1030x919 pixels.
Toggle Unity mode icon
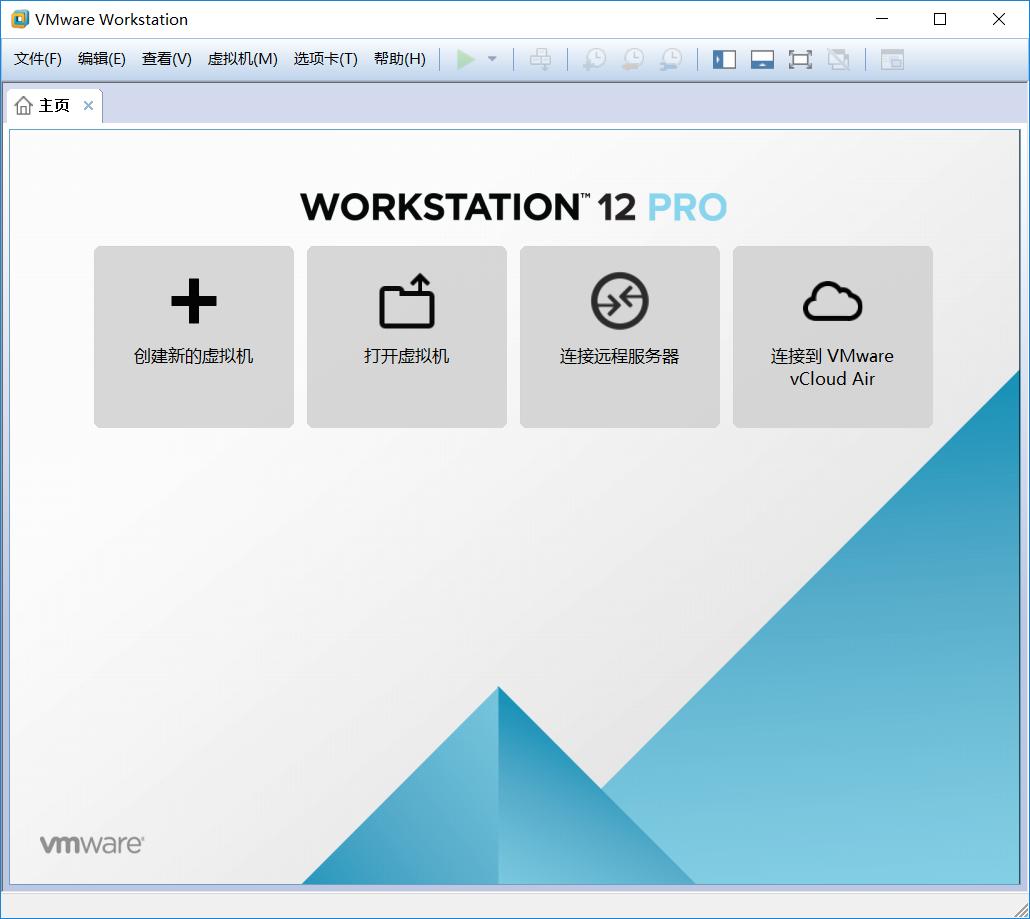tap(838, 59)
